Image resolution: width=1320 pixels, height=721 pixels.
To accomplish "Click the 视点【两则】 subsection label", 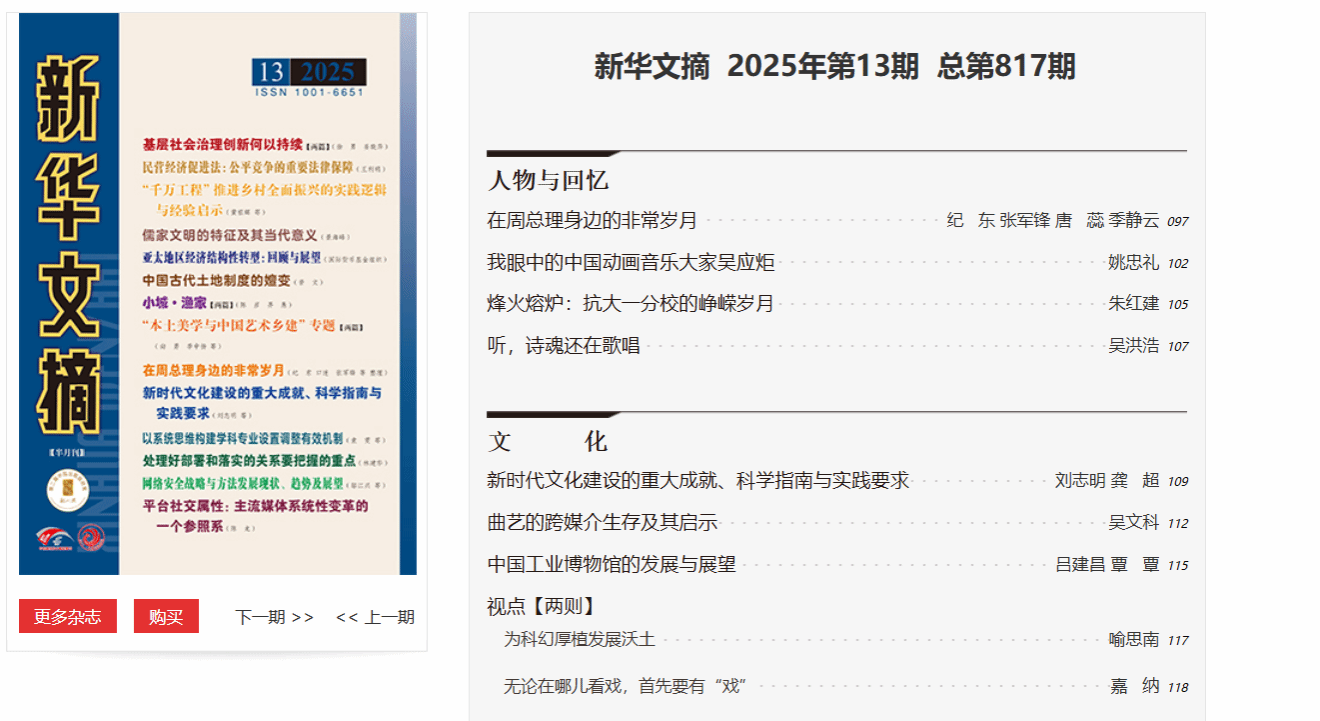I will point(541,606).
